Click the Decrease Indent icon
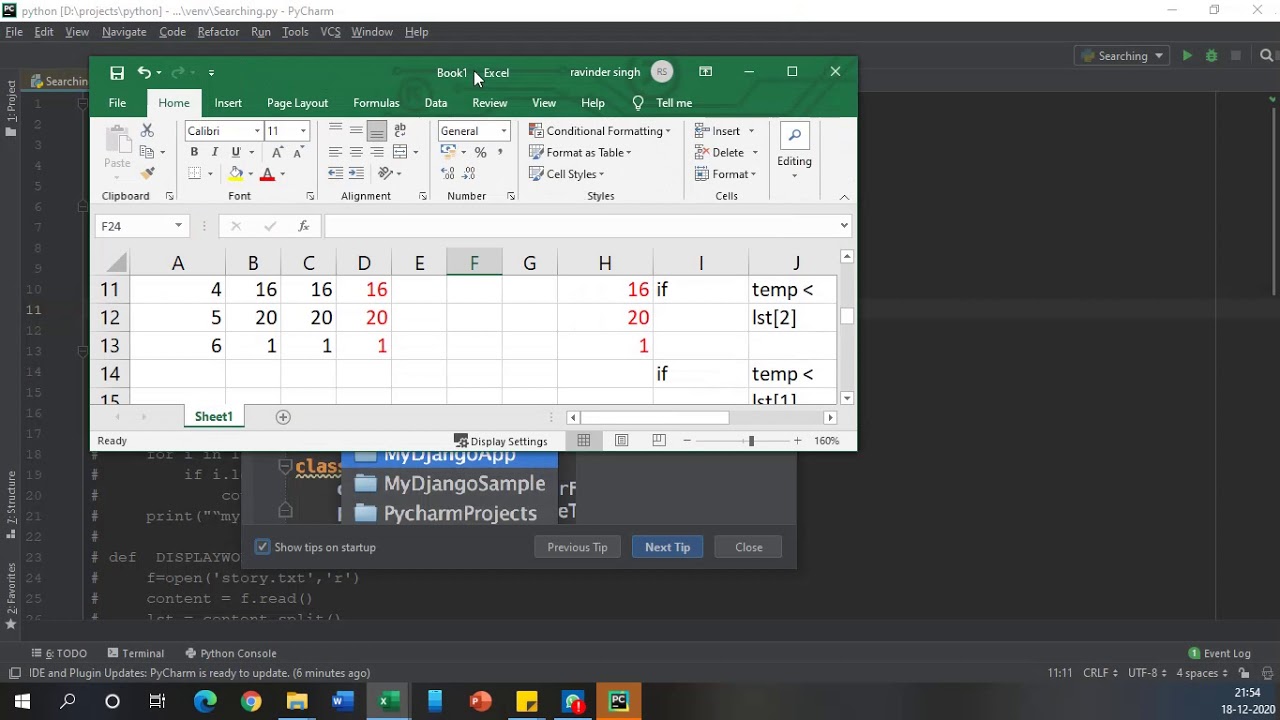 pyautogui.click(x=335, y=173)
